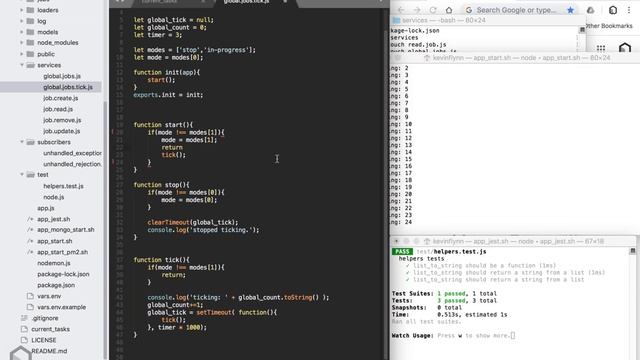640x360 pixels.
Task: Click the subscribers folder icon
Action: click(30, 142)
